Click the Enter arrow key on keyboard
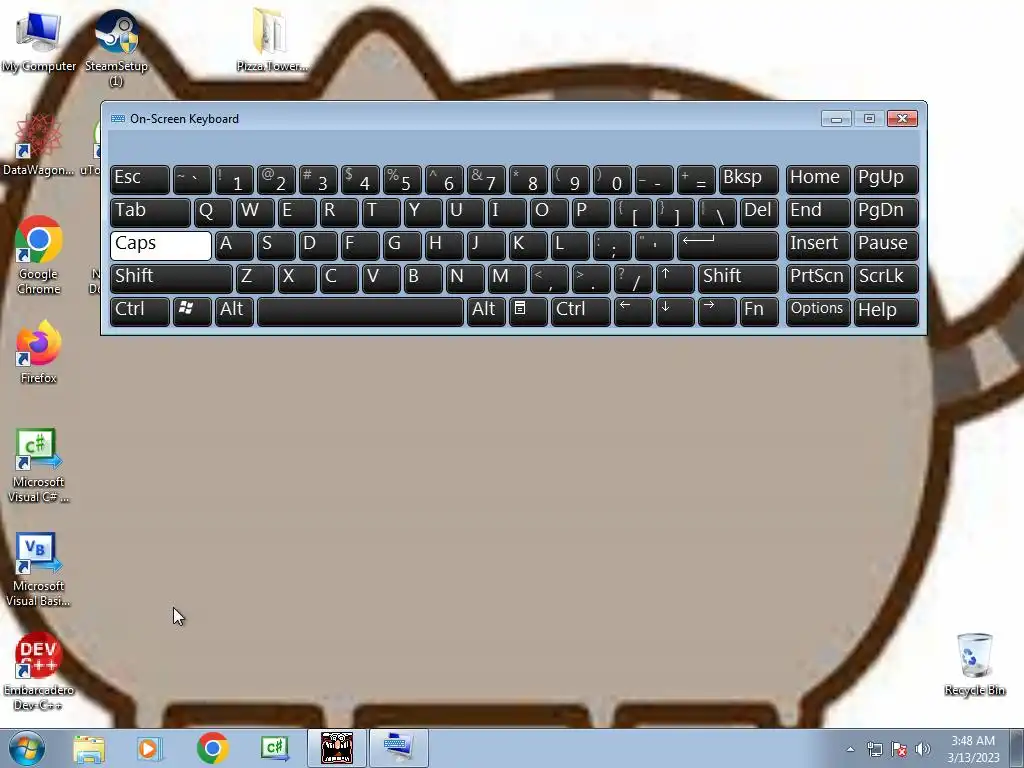This screenshot has height=768, width=1024. (x=728, y=246)
